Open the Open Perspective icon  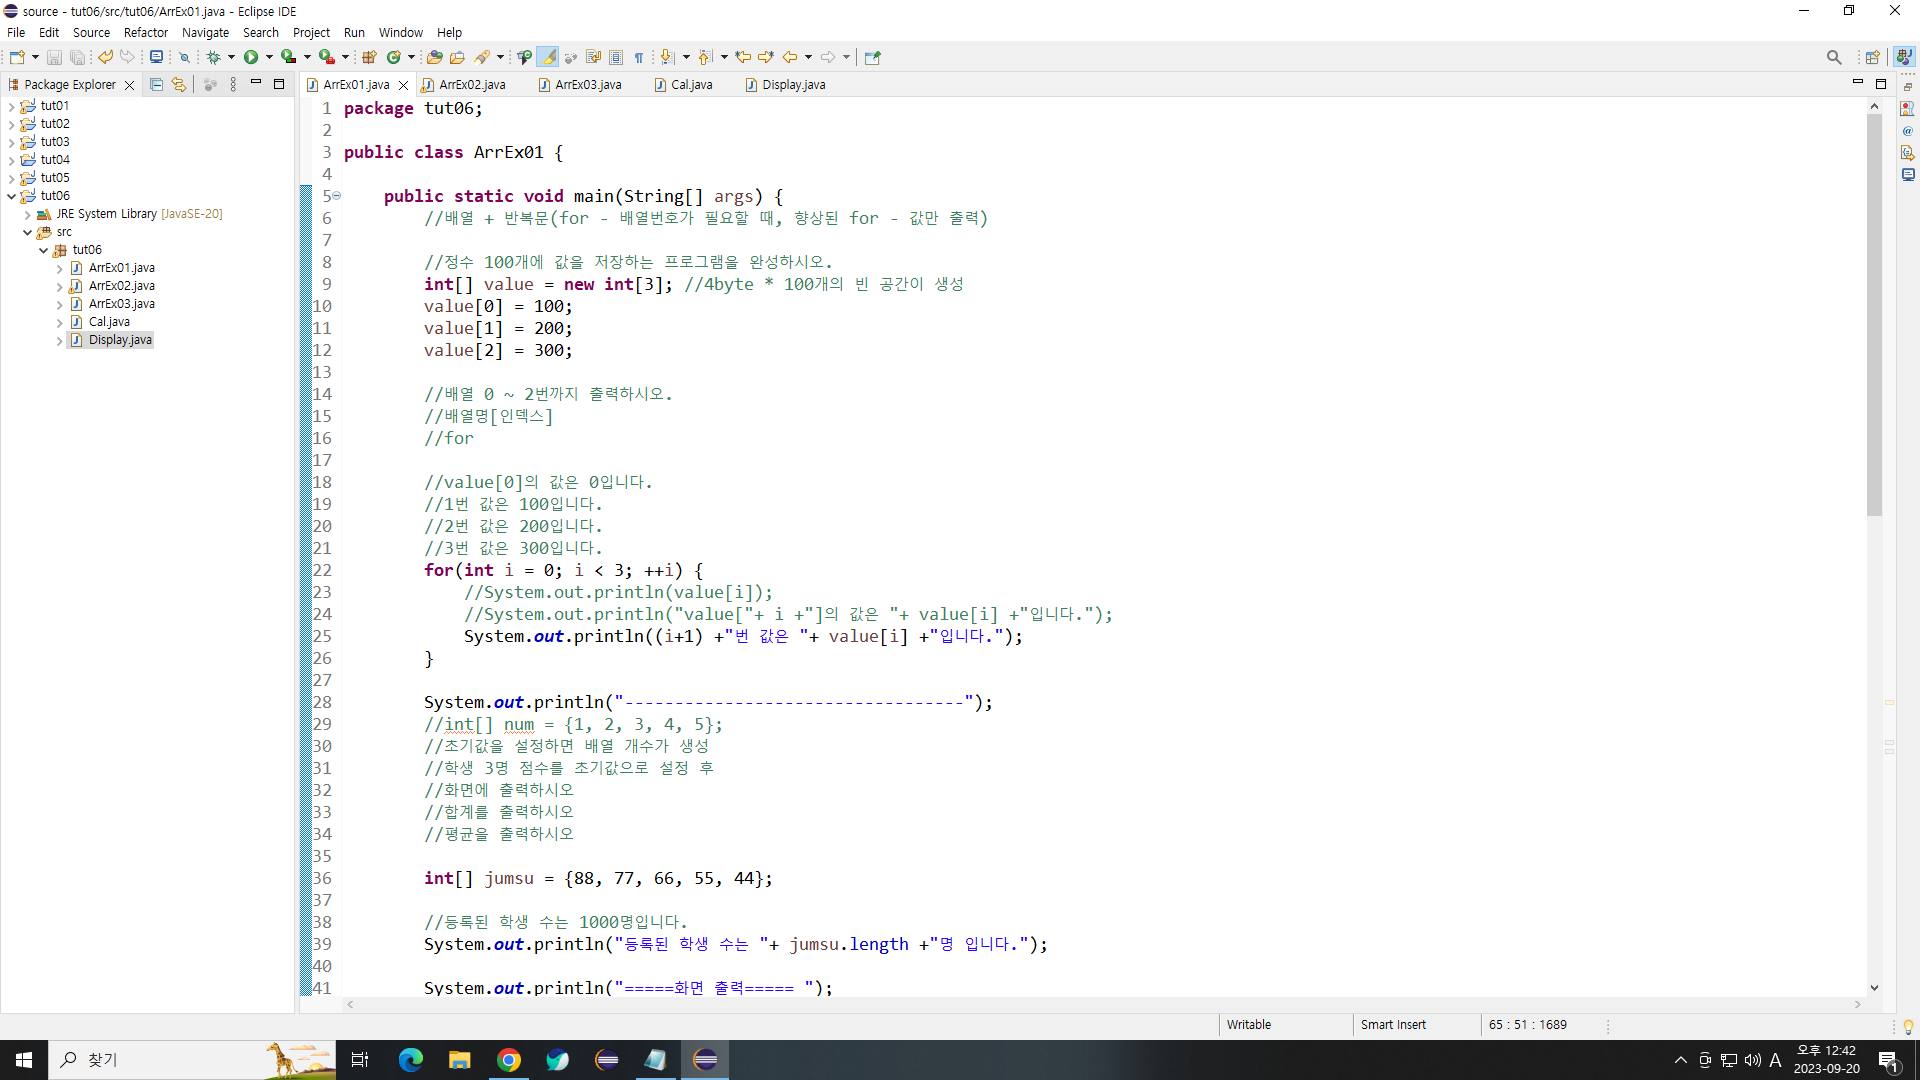pos(1872,57)
